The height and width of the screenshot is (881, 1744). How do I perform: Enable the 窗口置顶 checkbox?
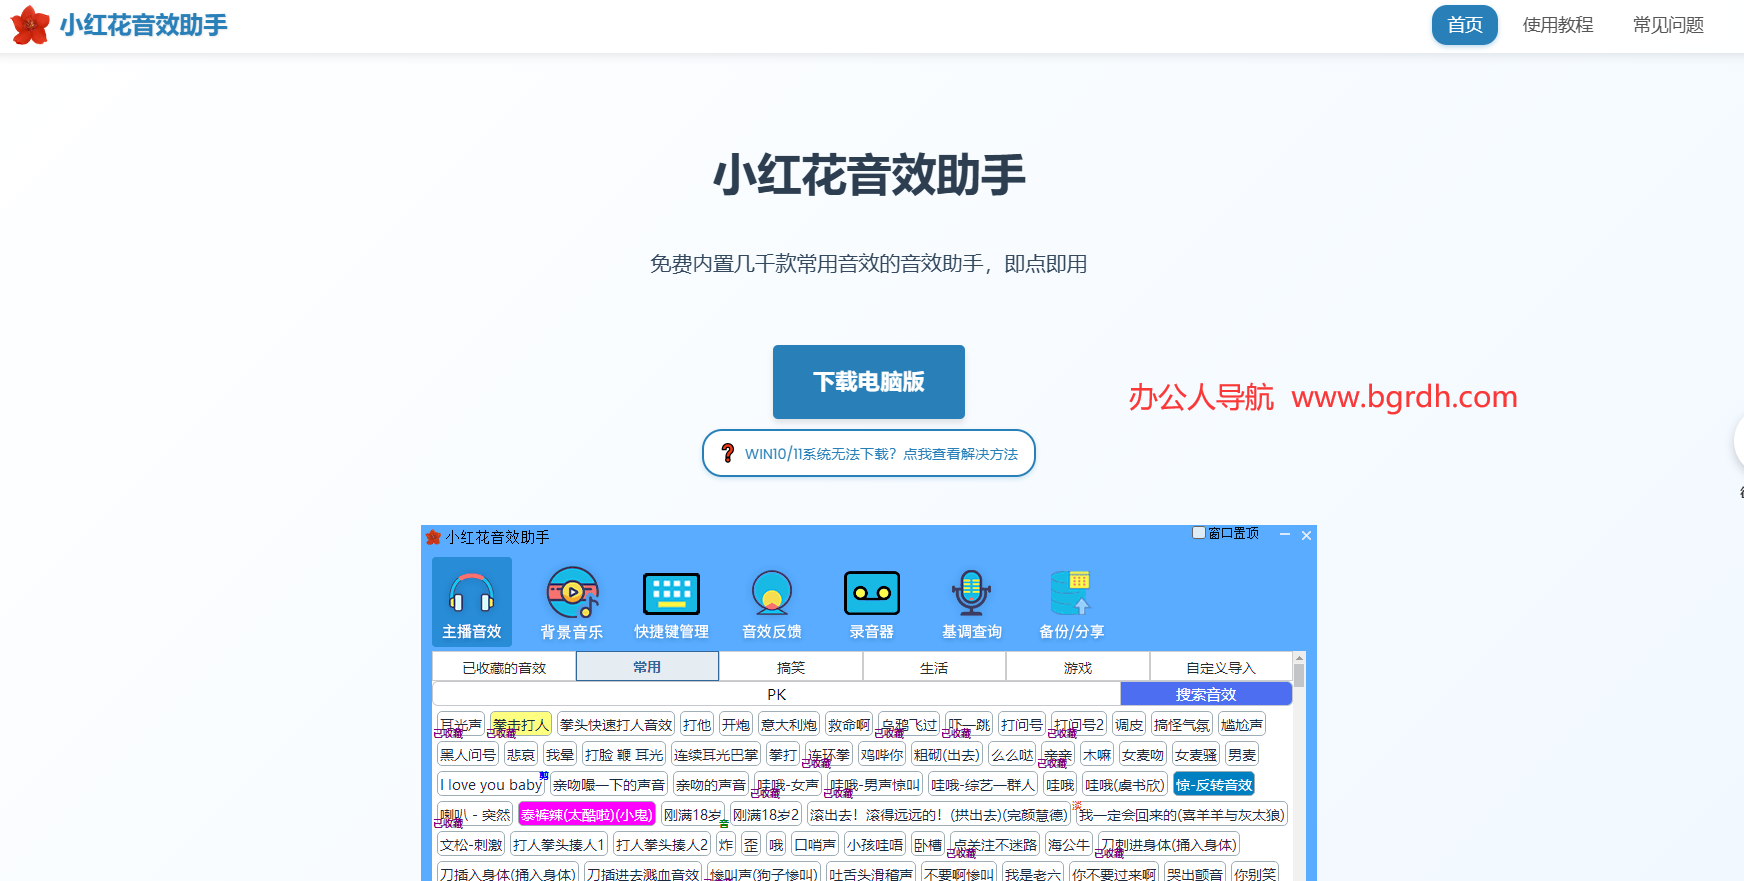click(1198, 533)
